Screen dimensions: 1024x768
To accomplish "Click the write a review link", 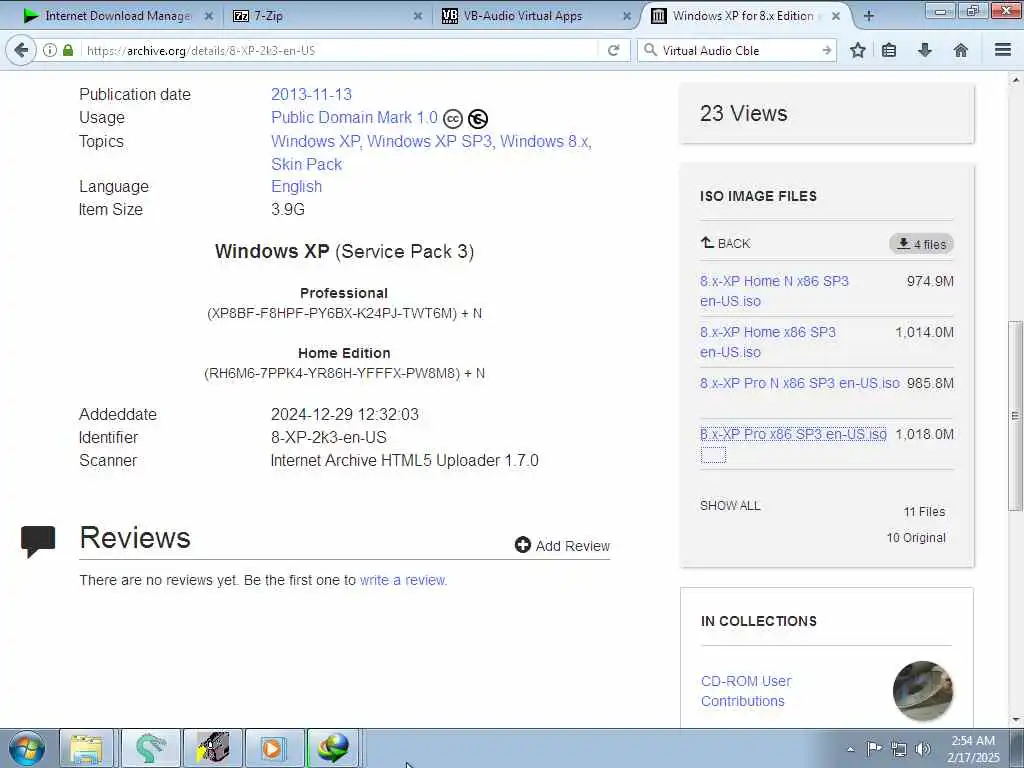I will tap(402, 580).
